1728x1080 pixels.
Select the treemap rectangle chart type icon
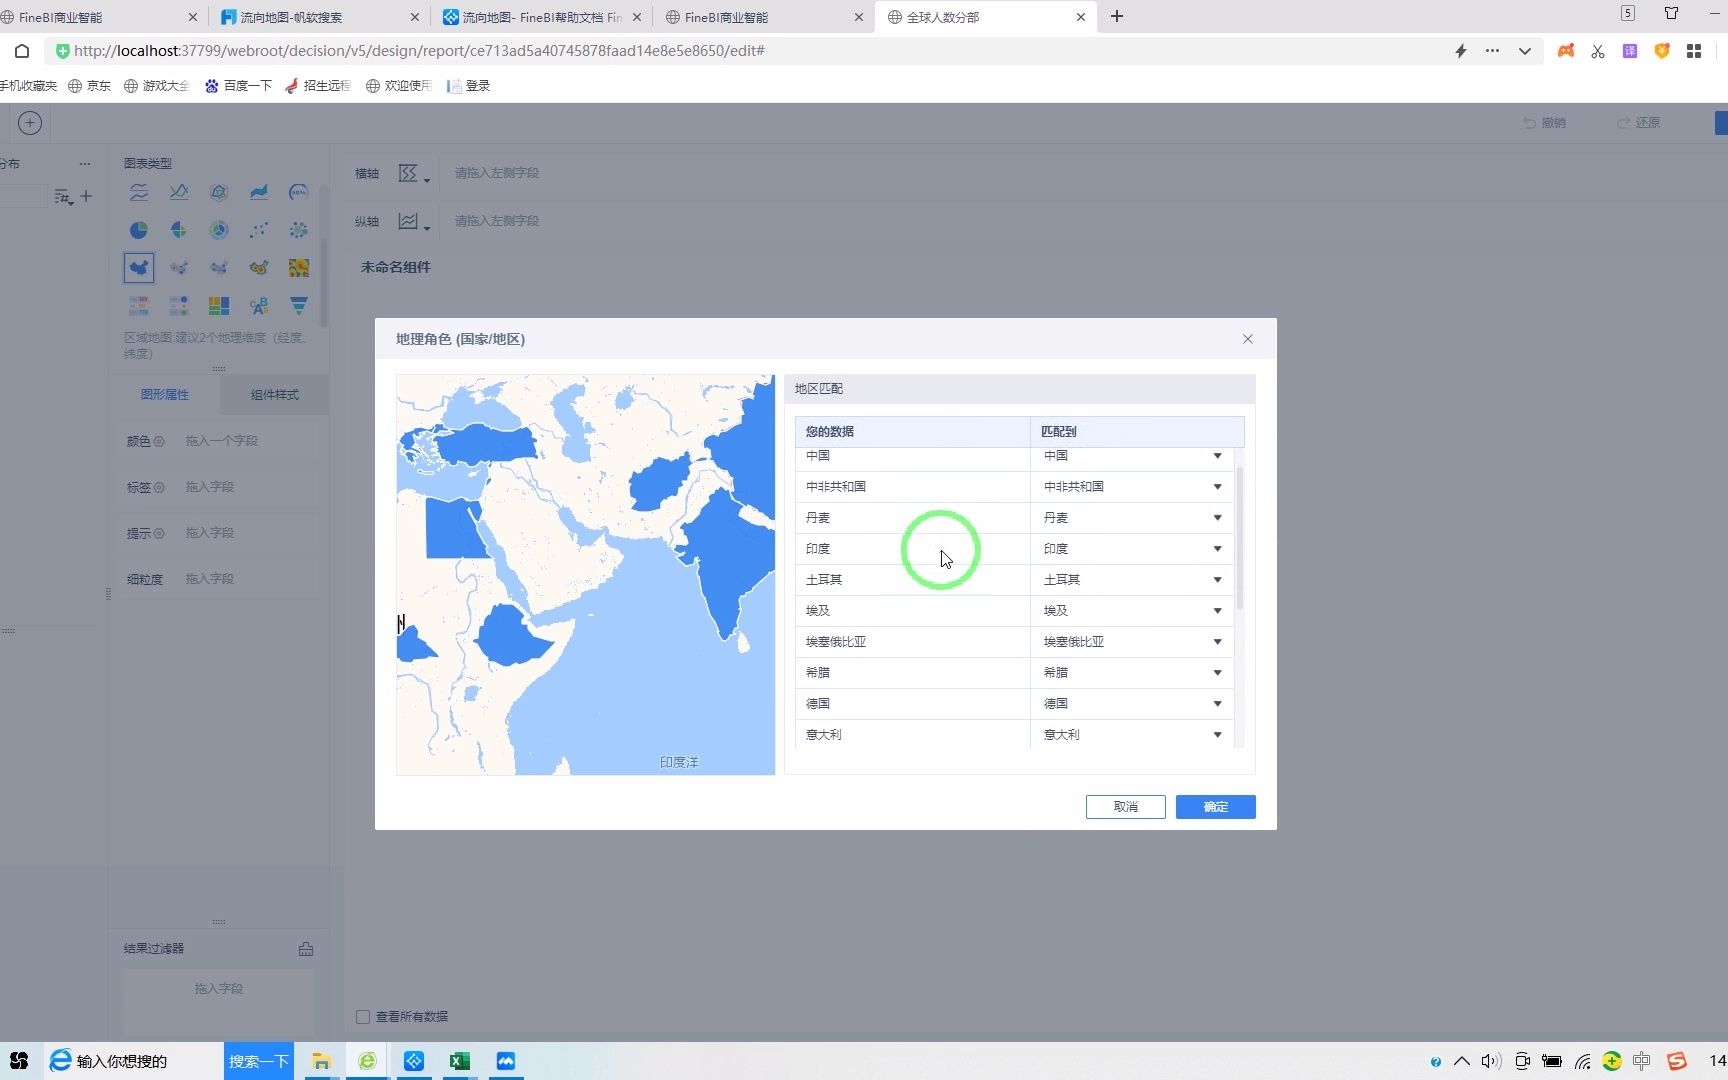pyautogui.click(x=219, y=305)
